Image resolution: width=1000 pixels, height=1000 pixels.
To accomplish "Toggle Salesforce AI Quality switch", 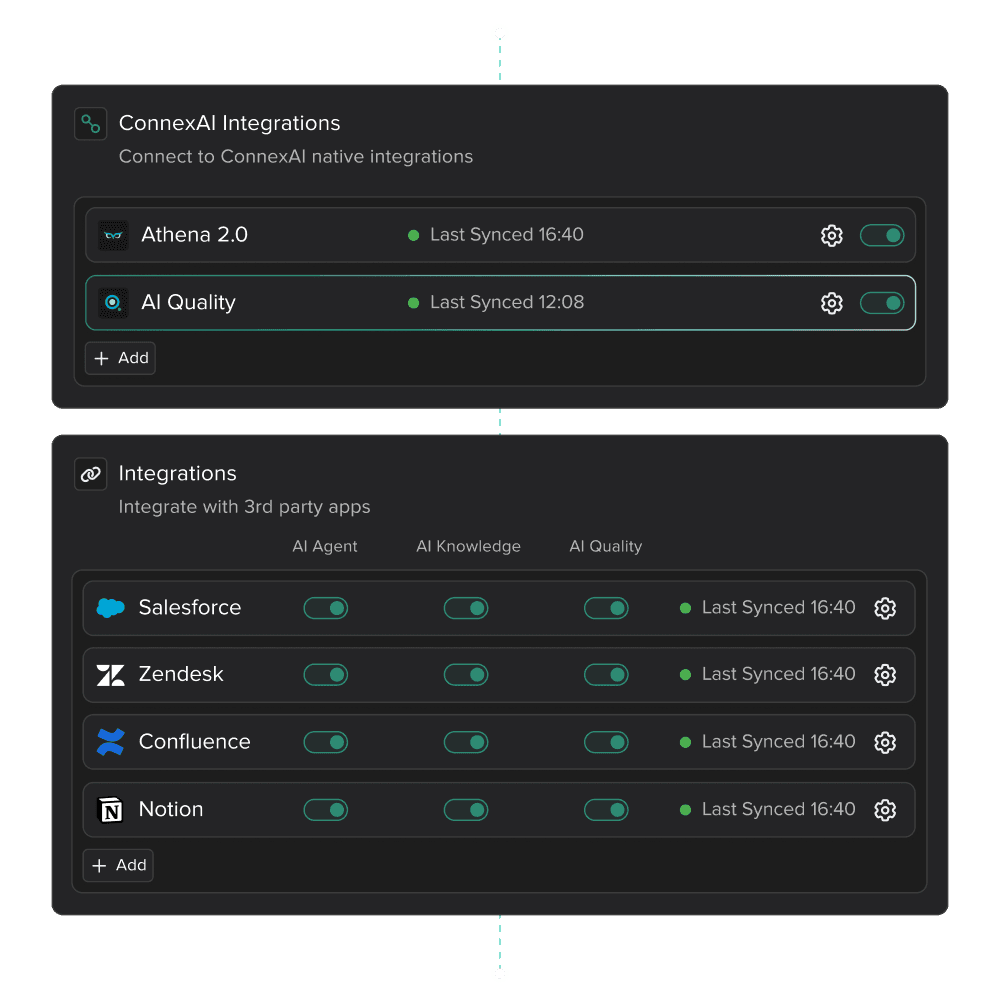I will click(x=606, y=608).
